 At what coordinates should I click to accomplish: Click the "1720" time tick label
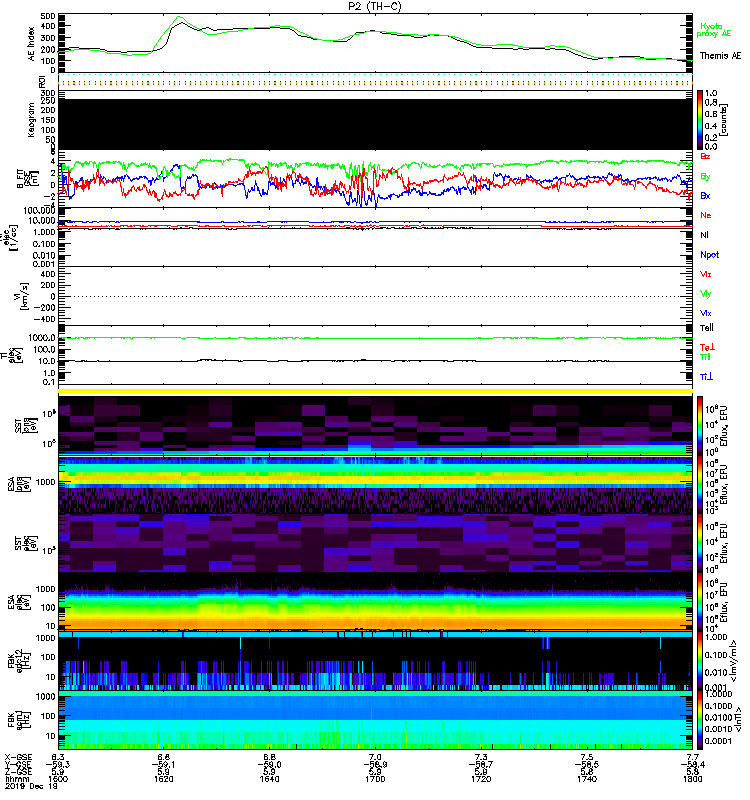point(481,779)
